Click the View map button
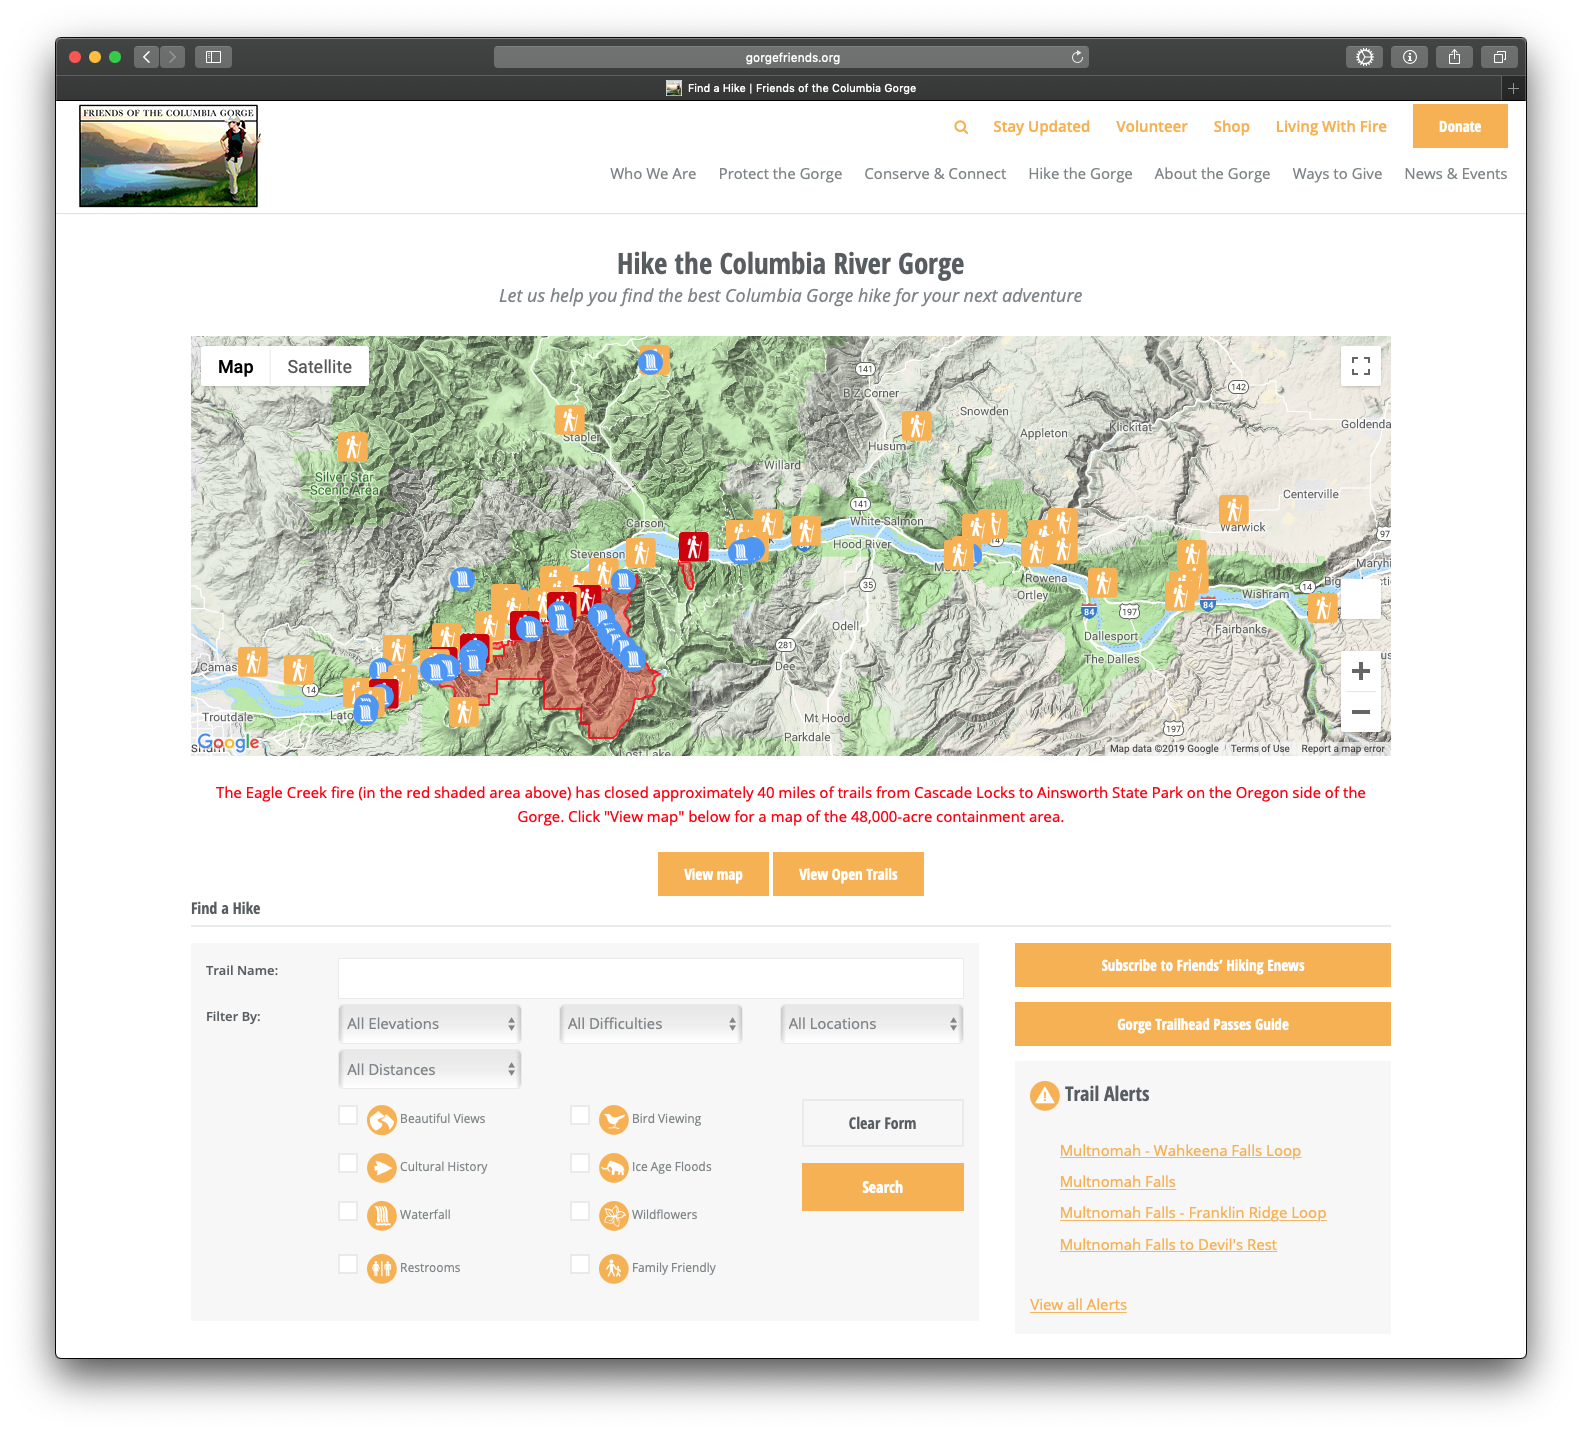This screenshot has height=1432, width=1582. pyautogui.click(x=713, y=874)
